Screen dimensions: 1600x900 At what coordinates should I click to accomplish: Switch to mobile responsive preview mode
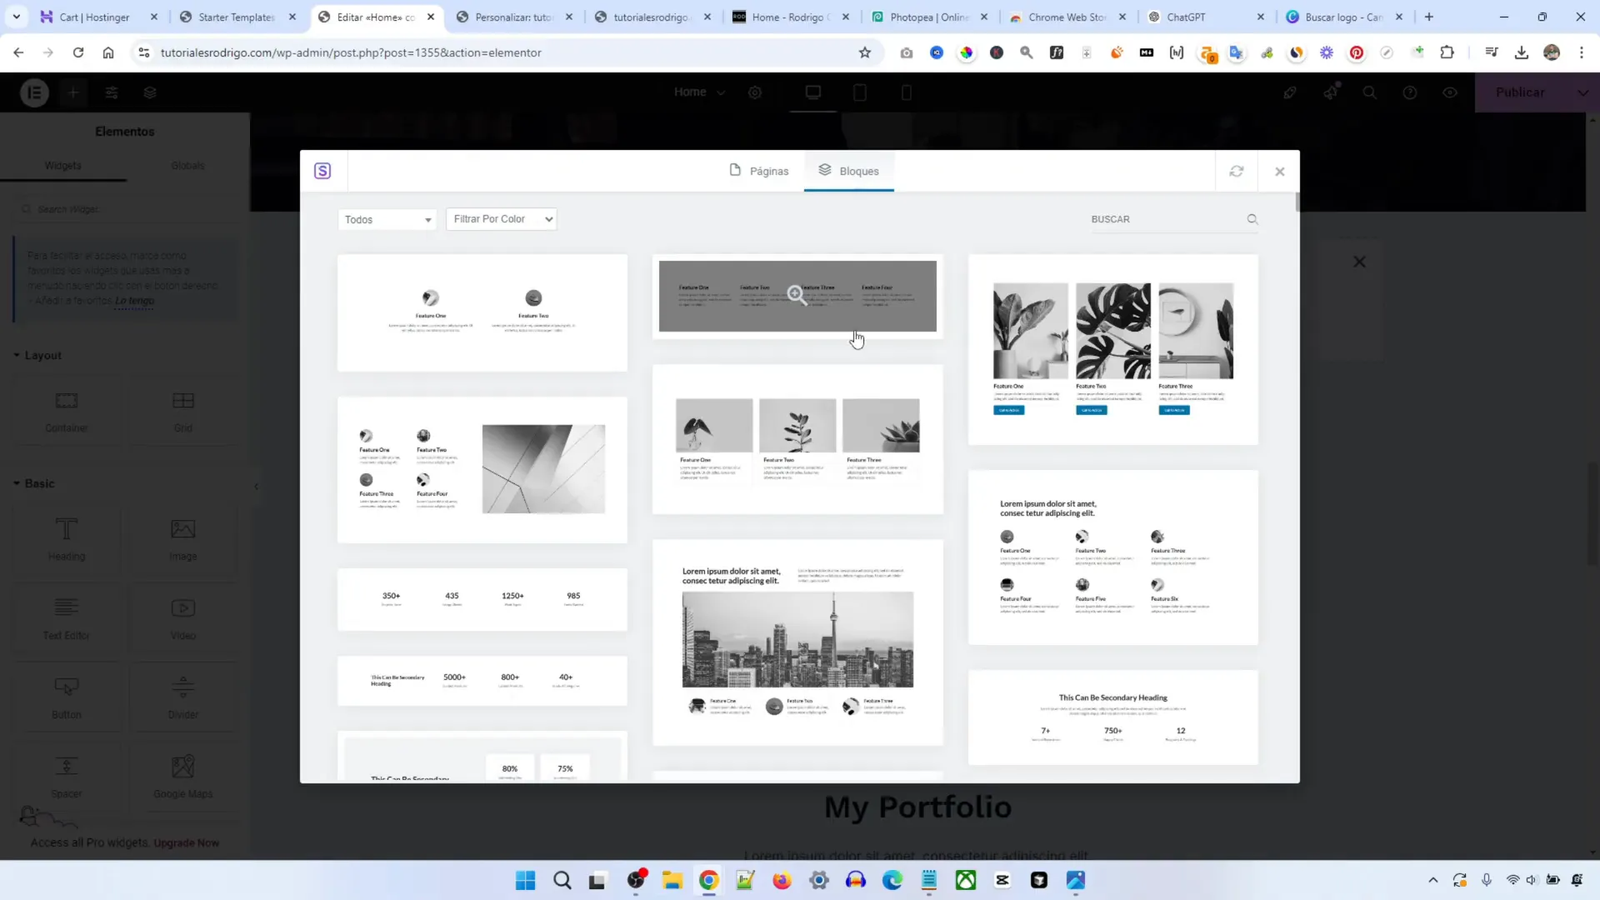click(x=905, y=92)
